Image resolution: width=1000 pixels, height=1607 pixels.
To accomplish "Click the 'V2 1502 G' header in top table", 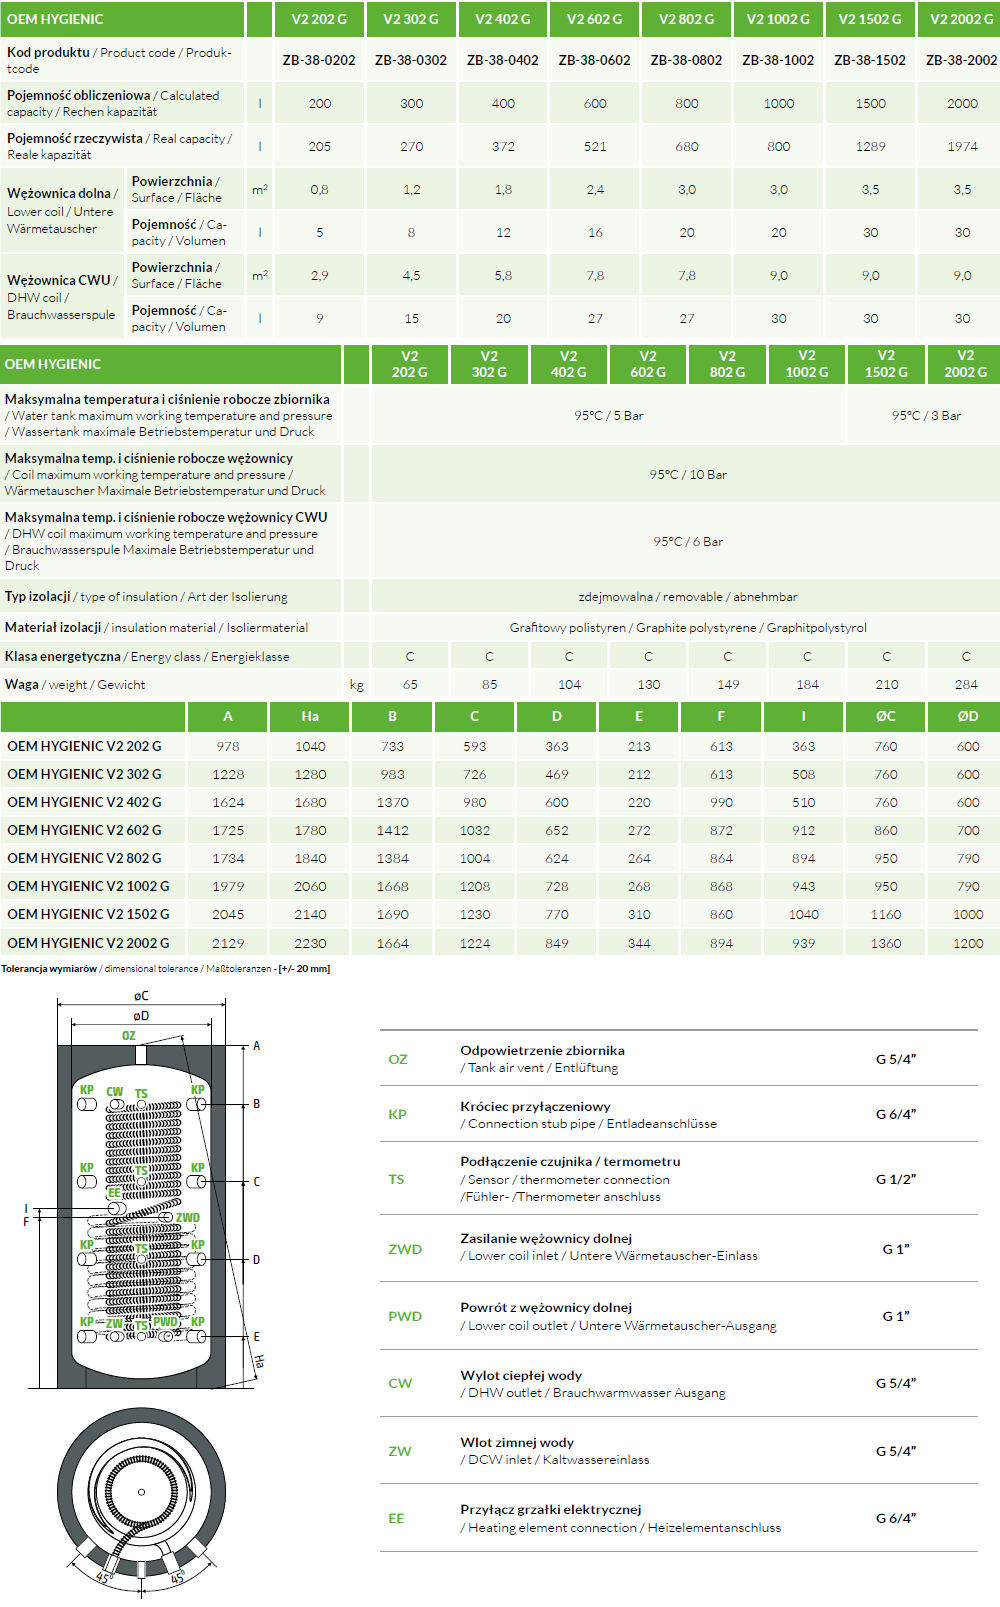I will coord(870,19).
